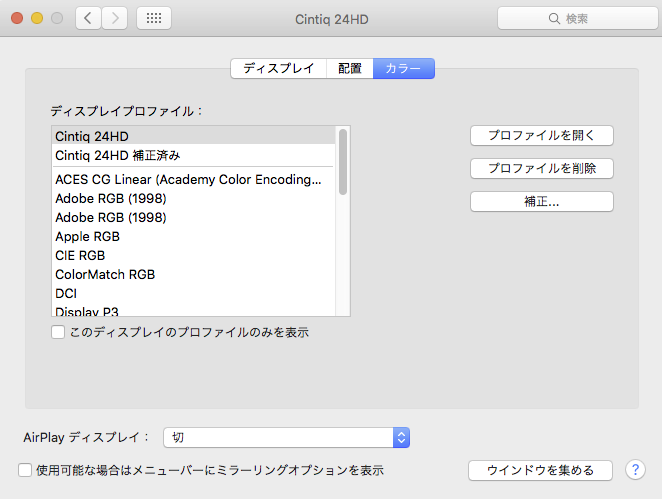Click the プロファイルを削除 button
The width and height of the screenshot is (662, 499).
pos(541,168)
